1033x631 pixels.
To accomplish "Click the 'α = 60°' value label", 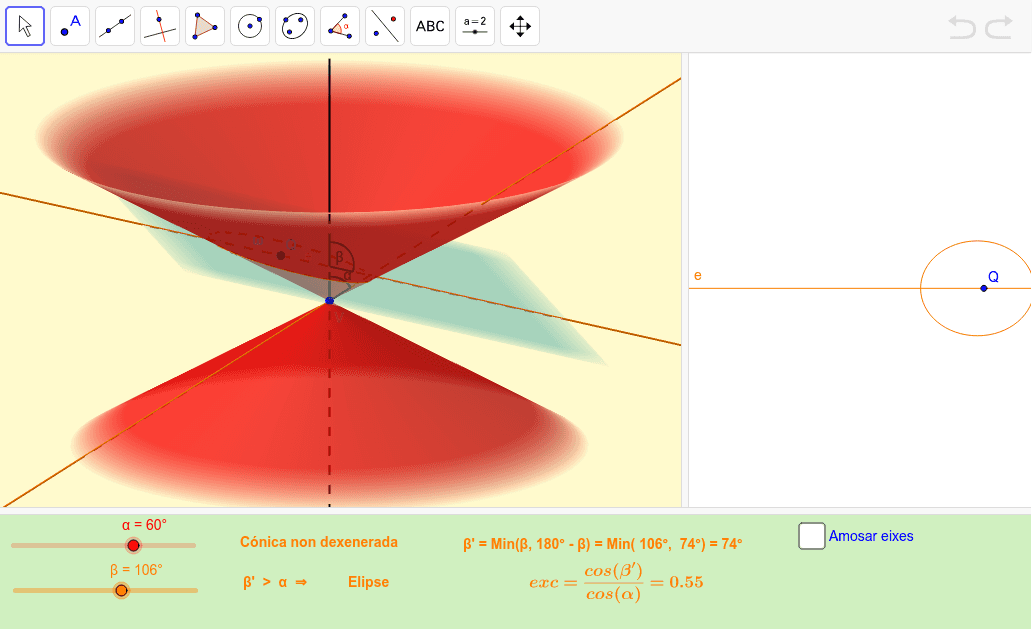I will click(x=144, y=525).
